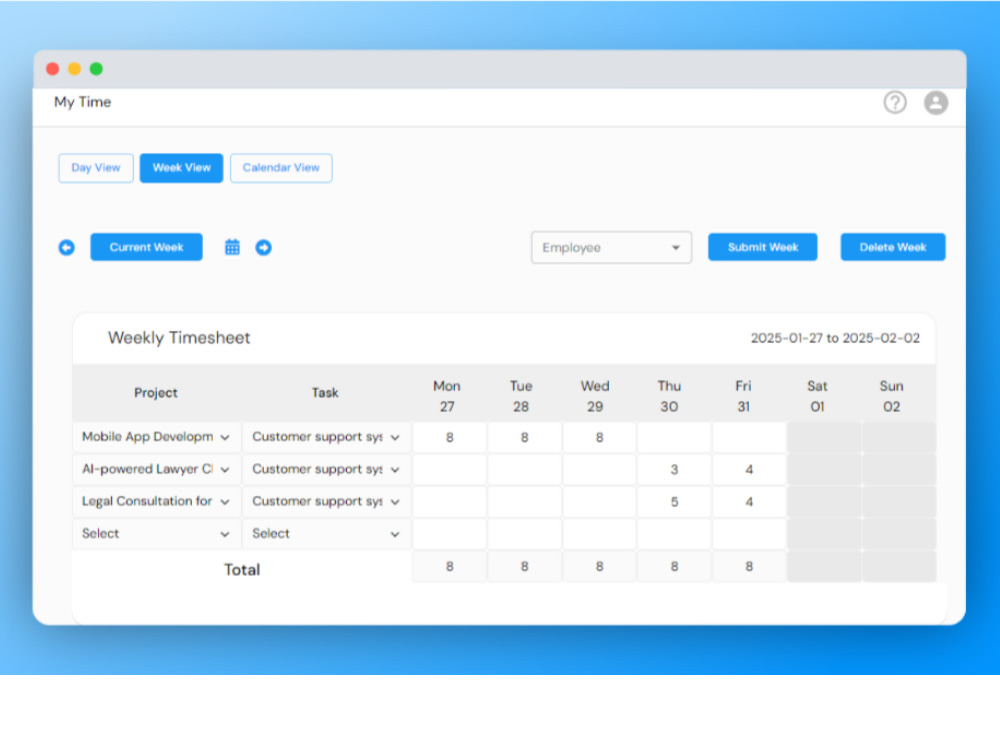
Task: Switch to Day View tab
Action: tap(96, 168)
